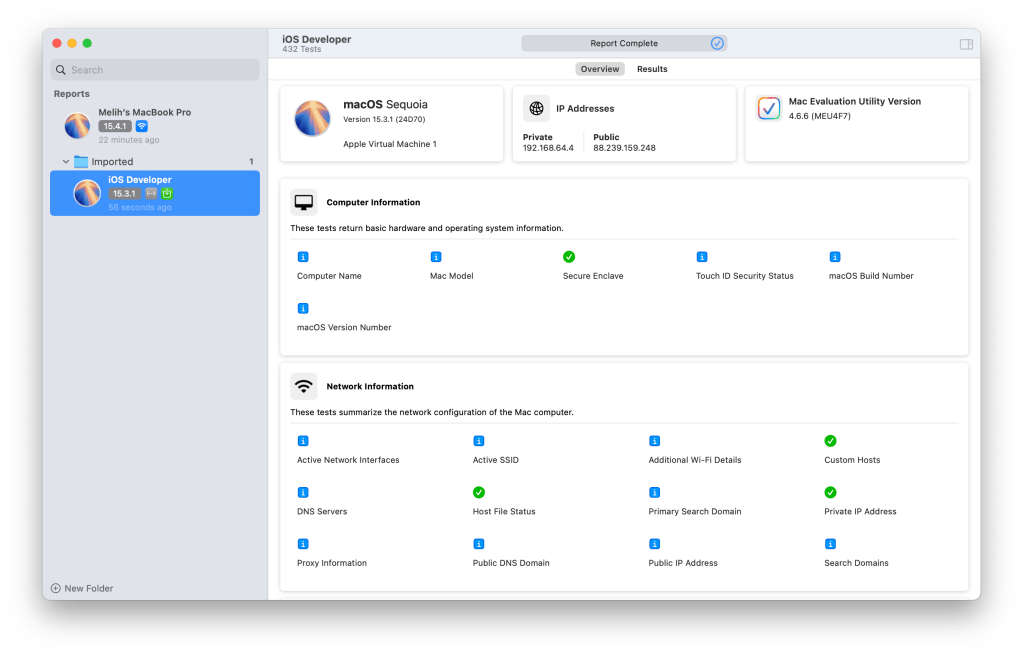Click the Report Complete progress bar

coord(624,44)
